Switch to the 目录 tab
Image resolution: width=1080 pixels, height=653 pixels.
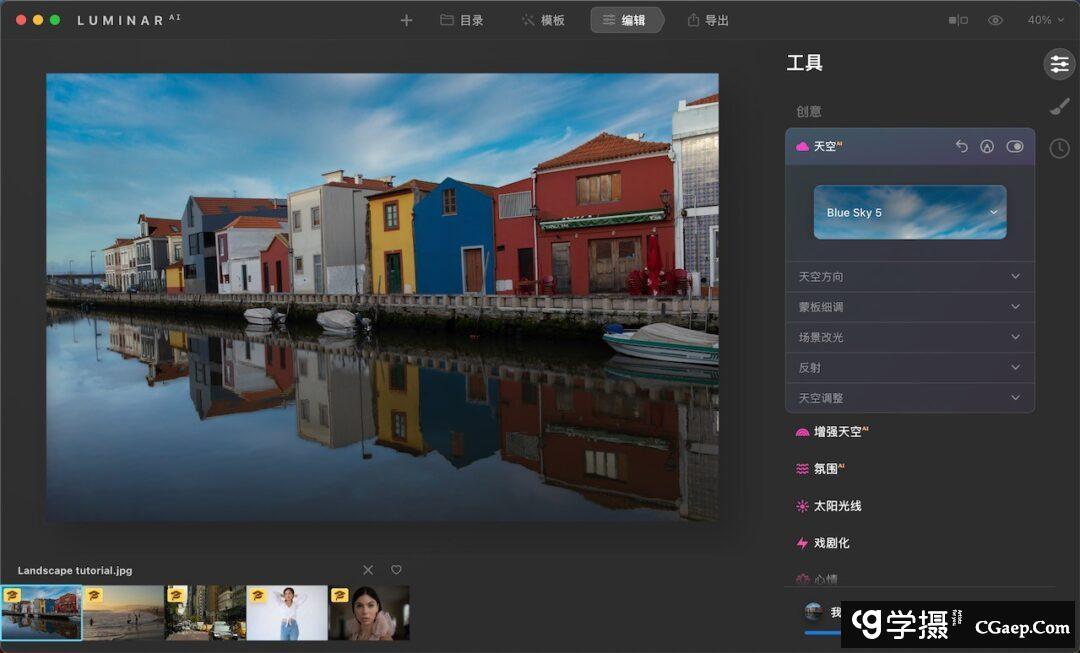tap(462, 20)
